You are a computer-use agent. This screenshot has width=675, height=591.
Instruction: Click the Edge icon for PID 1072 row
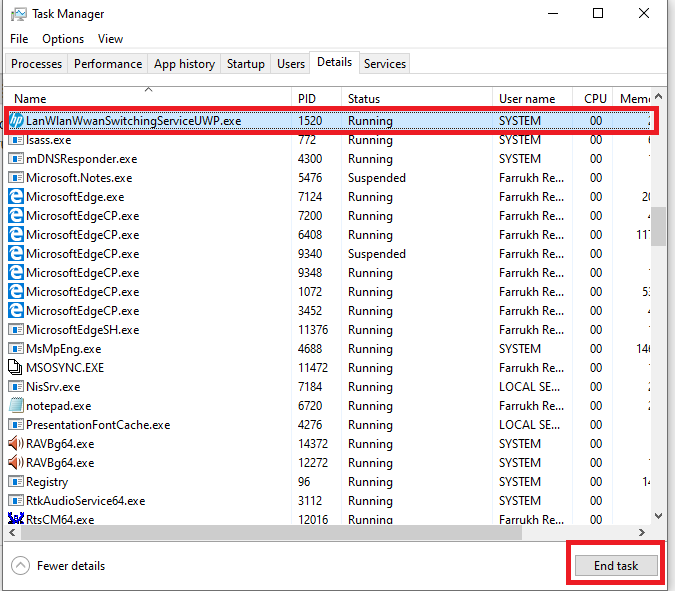[x=16, y=291]
